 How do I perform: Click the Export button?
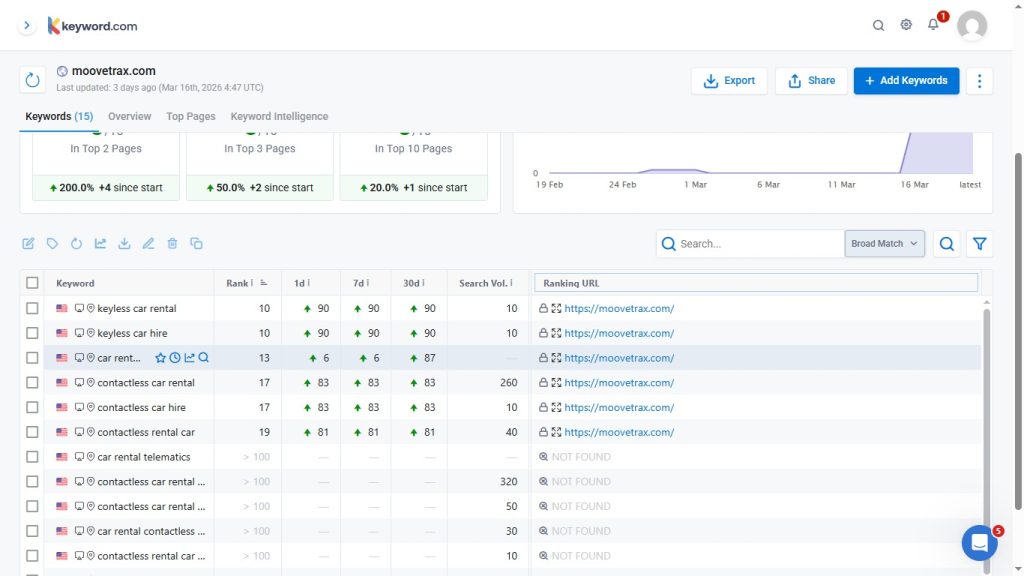[729, 81]
